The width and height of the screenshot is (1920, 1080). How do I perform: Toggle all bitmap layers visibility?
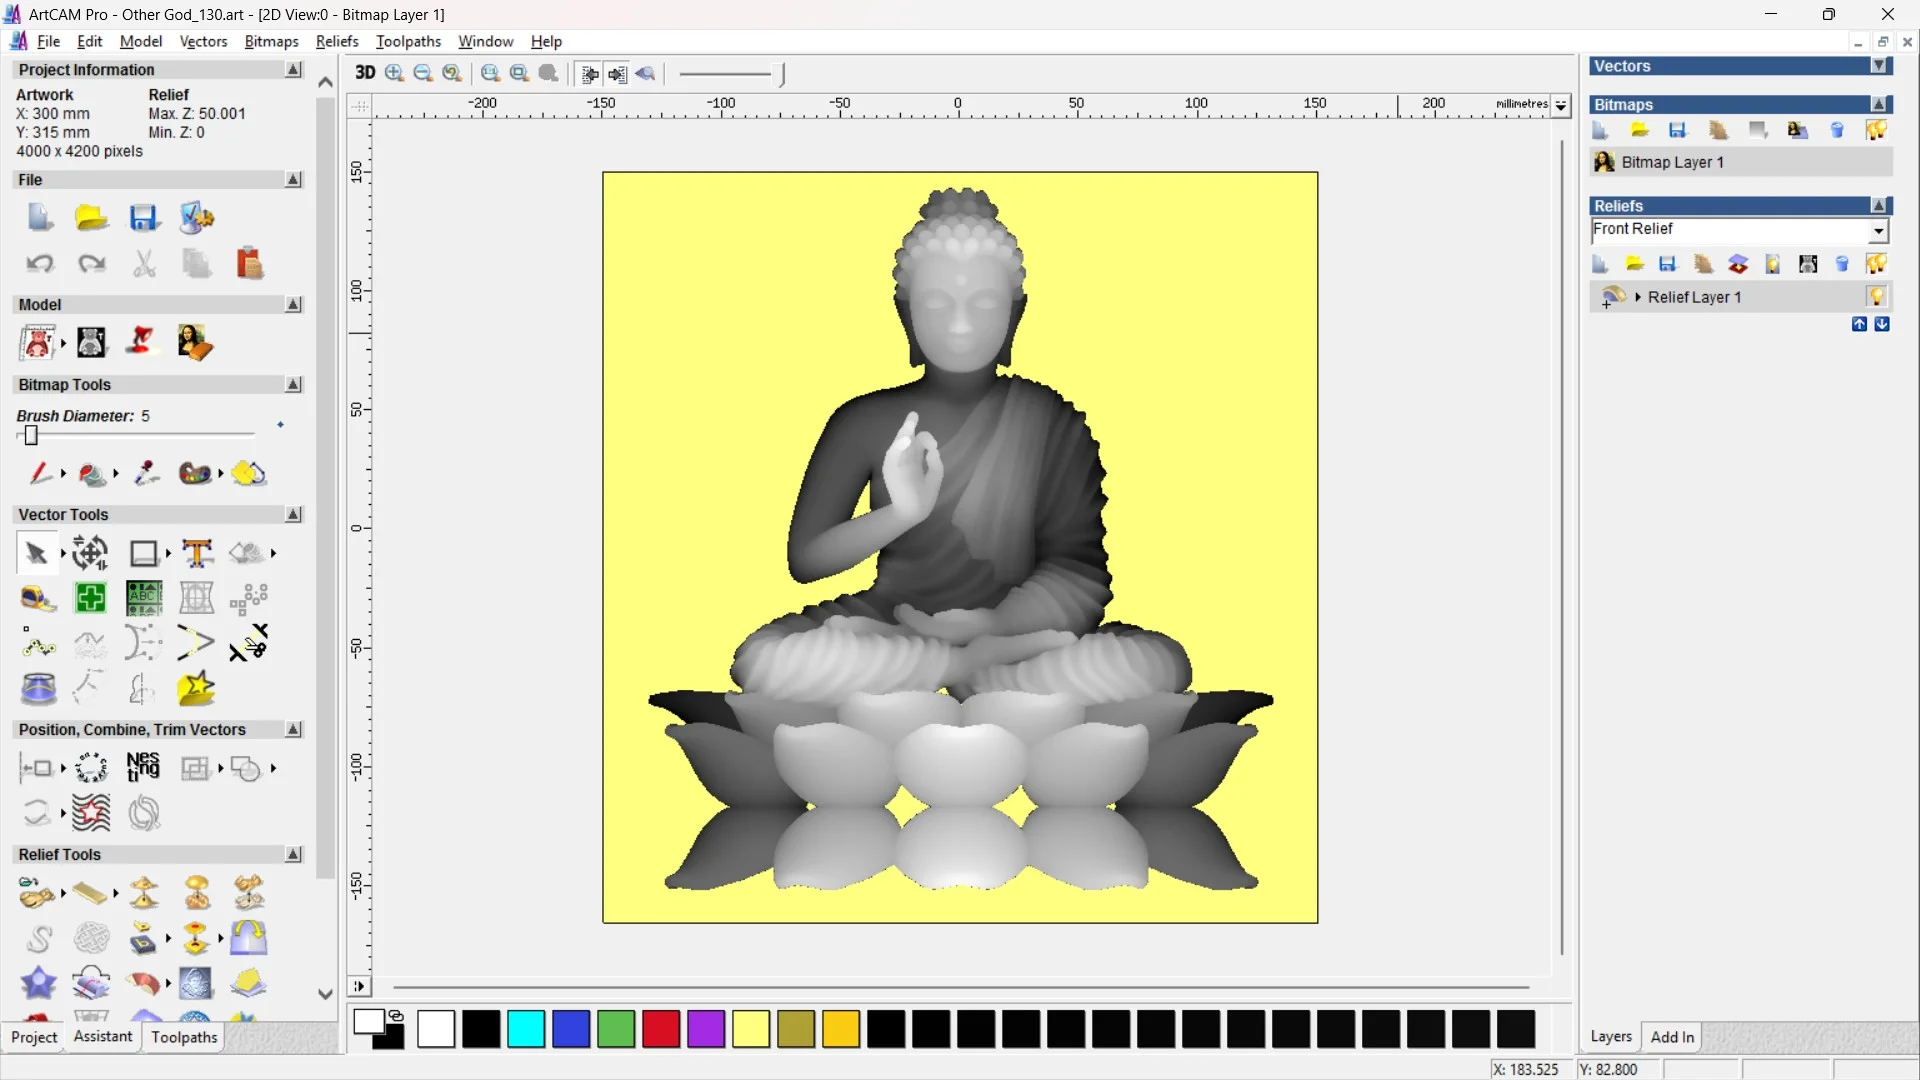pyautogui.click(x=1877, y=130)
